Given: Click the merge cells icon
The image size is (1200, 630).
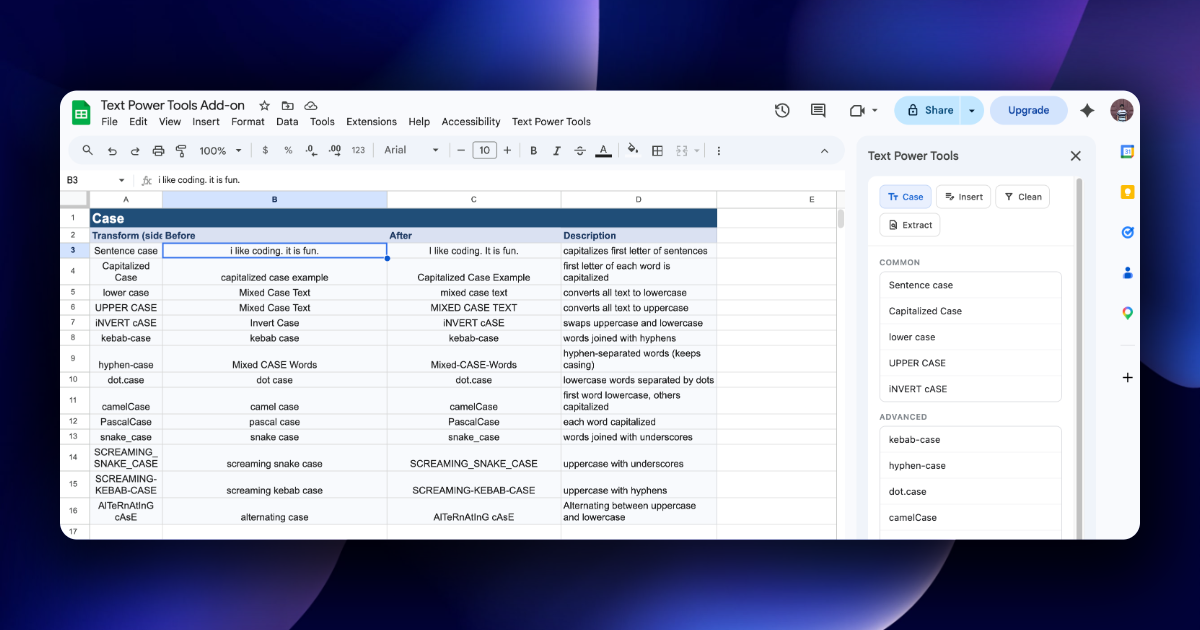Looking at the screenshot, I should [682, 150].
